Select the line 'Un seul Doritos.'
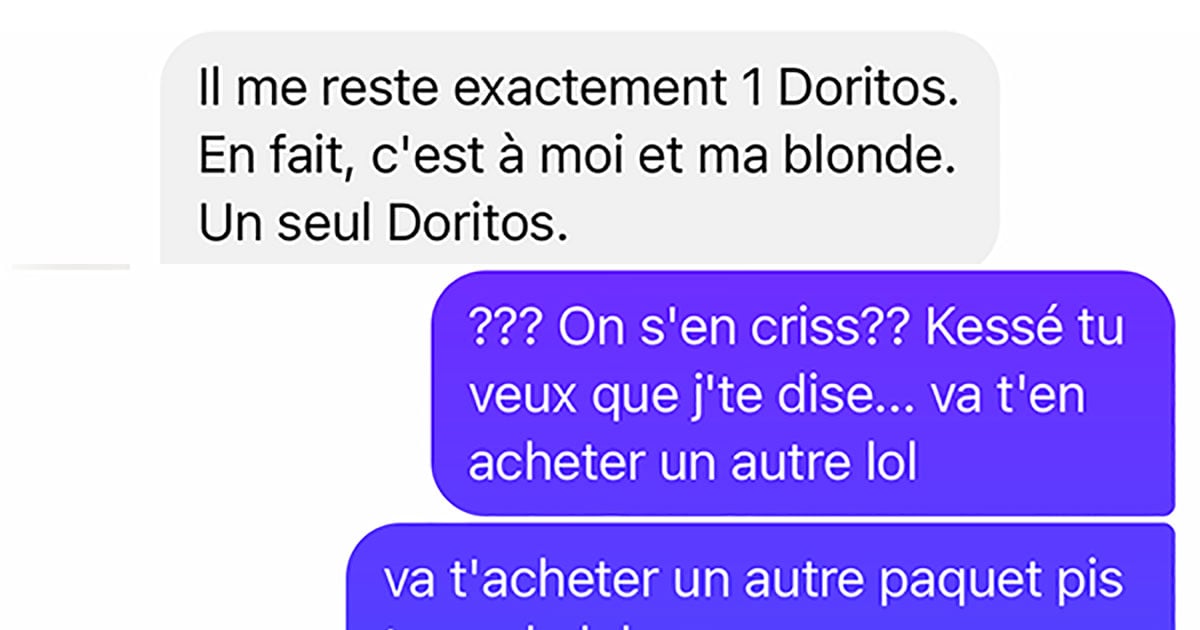This screenshot has width=1200, height=630. tap(383, 227)
